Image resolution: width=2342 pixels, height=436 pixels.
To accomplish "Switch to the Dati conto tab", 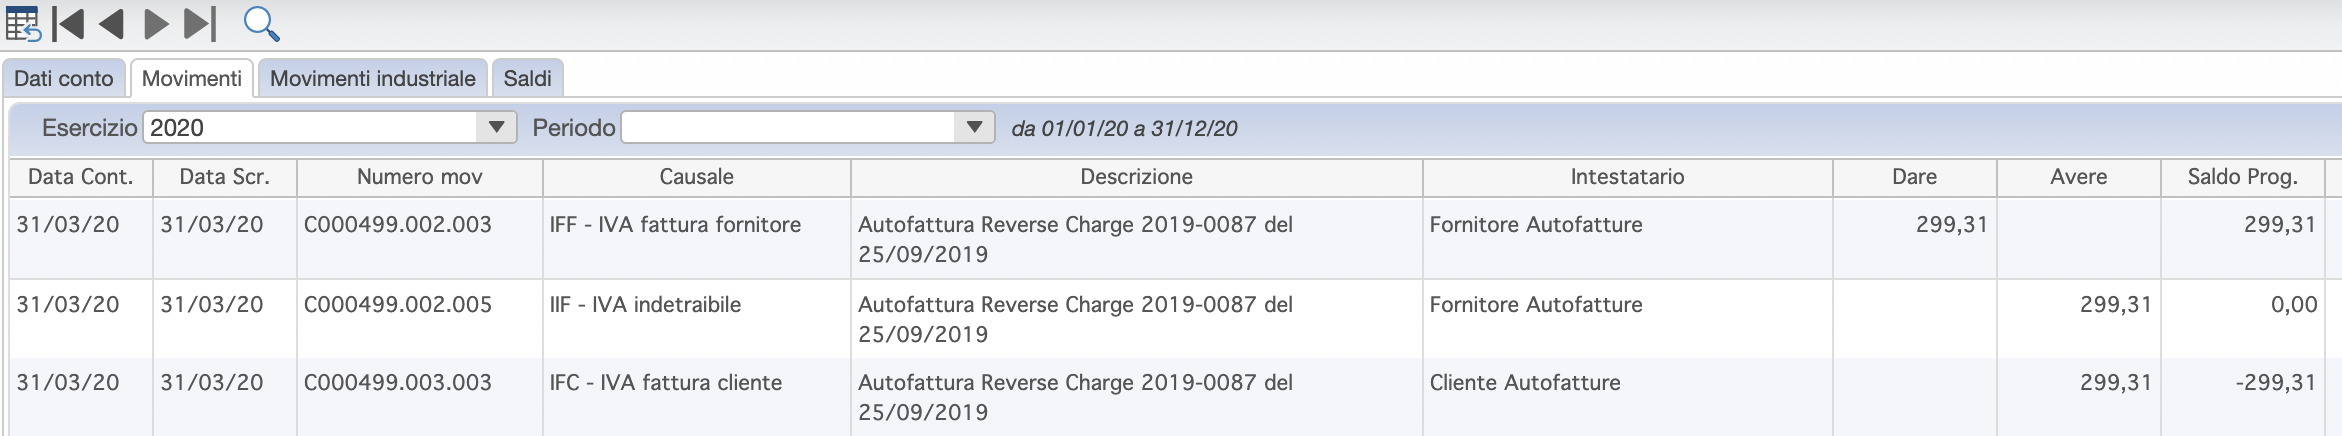I will pyautogui.click(x=64, y=78).
